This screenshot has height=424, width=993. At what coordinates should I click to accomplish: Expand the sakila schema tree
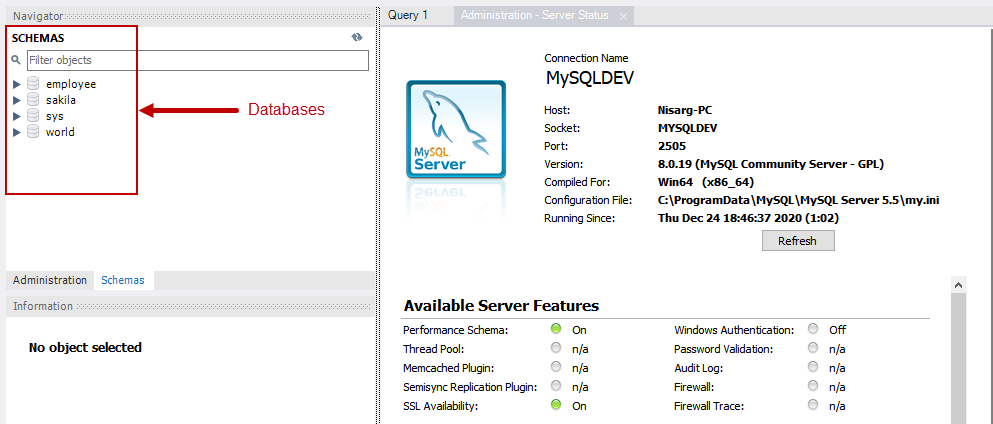tap(17, 100)
